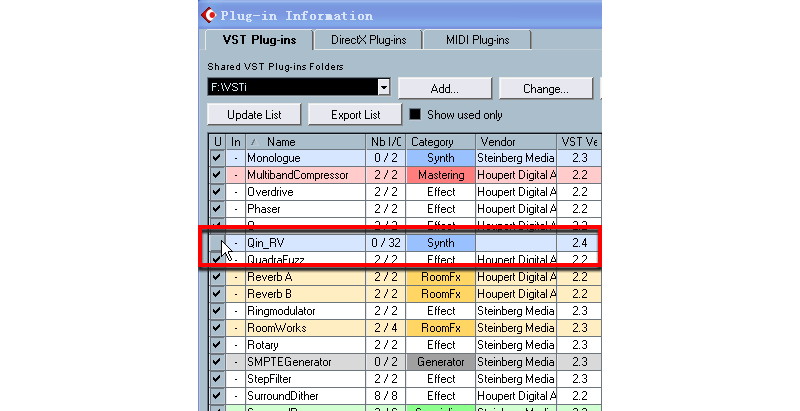The height and width of the screenshot is (411, 800).
Task: Uncheck the MultibandCompressor plug-in checkbox
Action: [217, 175]
